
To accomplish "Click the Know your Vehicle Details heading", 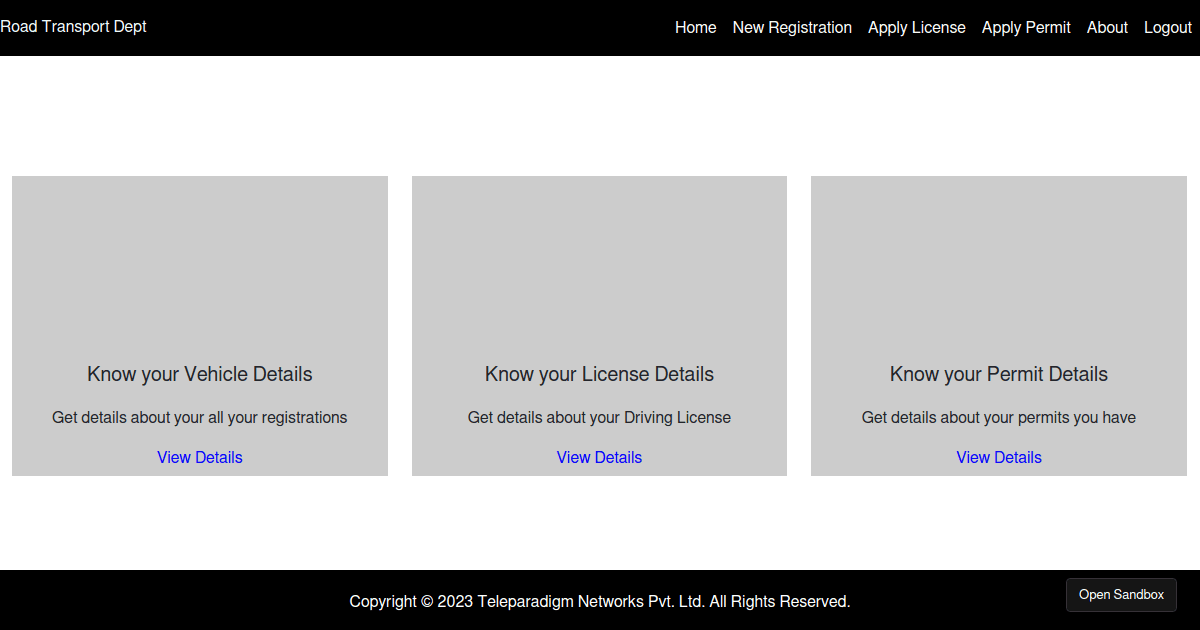I will coord(200,374).
